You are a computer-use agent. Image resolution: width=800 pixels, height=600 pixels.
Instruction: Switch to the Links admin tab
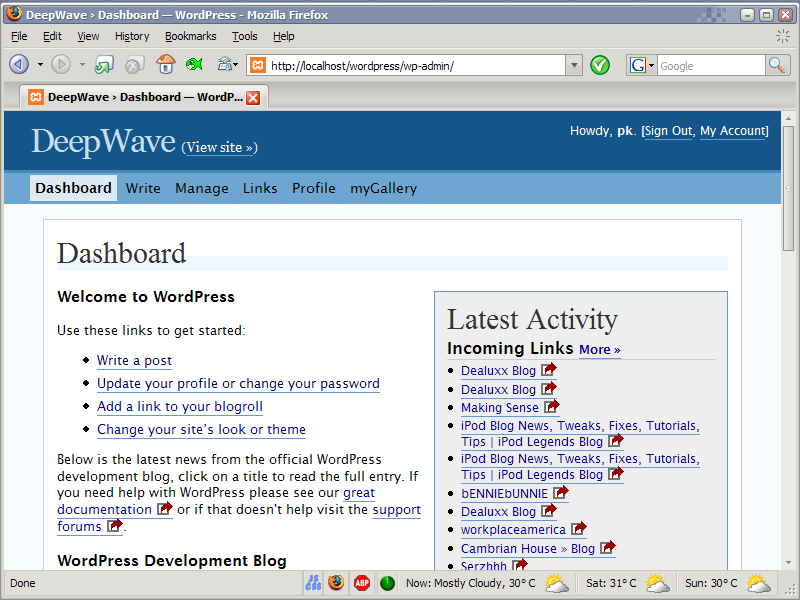pyautogui.click(x=260, y=188)
